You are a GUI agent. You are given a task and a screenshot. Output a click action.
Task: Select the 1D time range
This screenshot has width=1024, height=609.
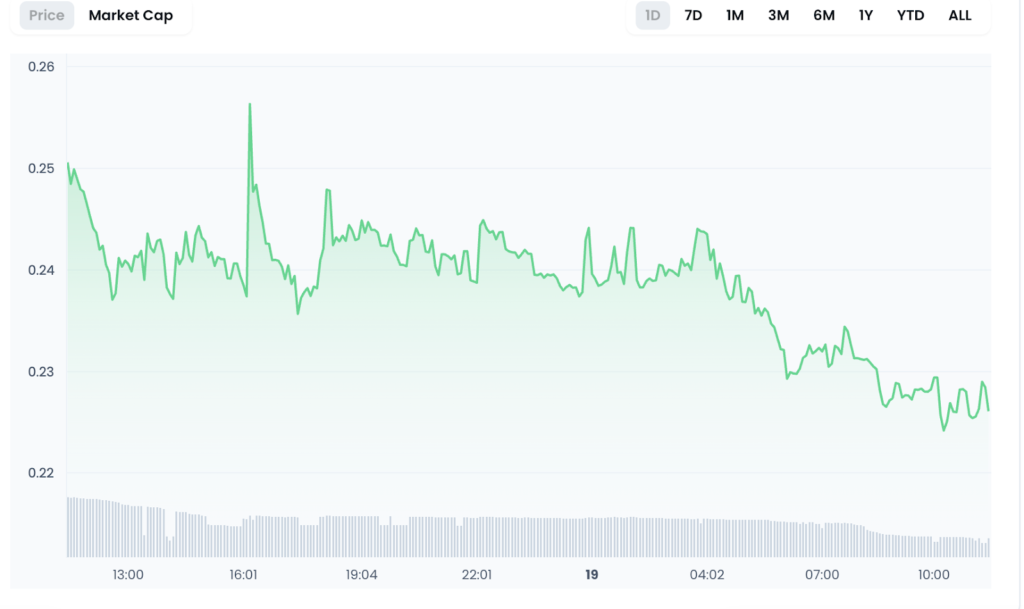tap(653, 16)
